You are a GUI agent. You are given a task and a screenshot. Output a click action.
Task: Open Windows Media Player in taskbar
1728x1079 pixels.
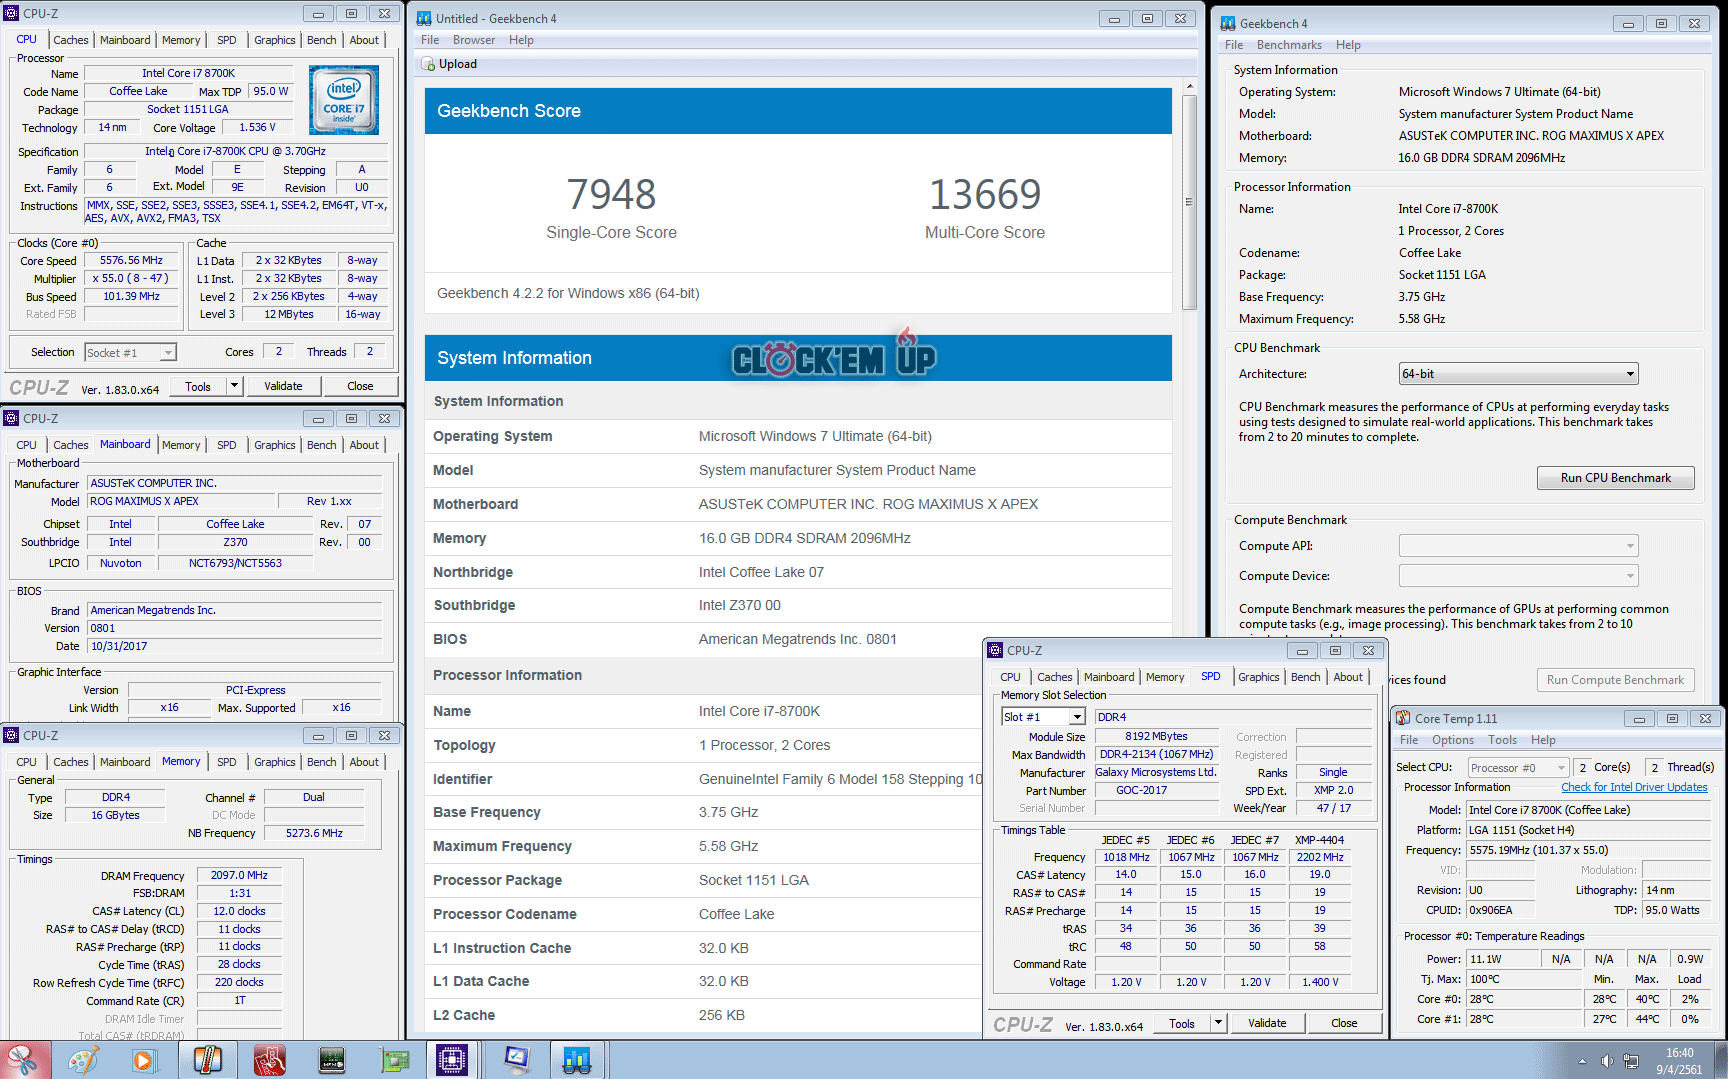click(x=144, y=1060)
